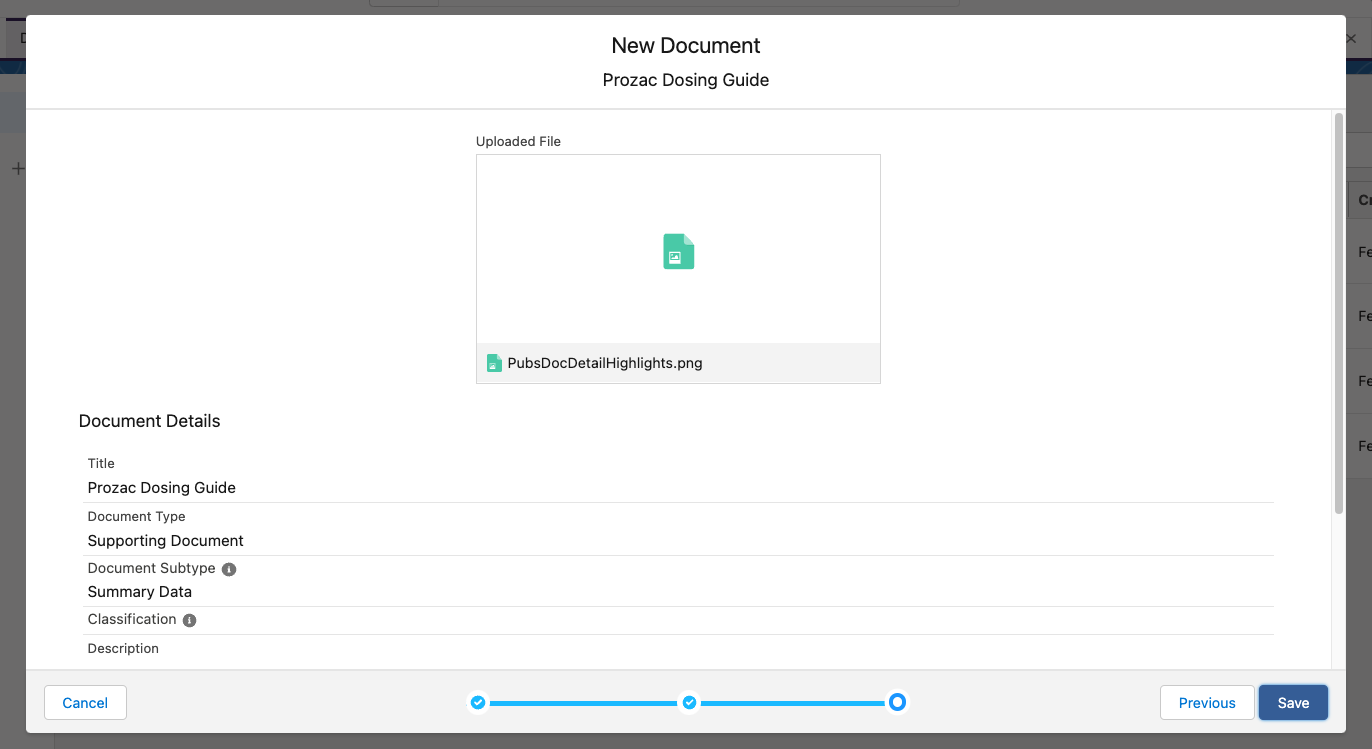
Task: Click the large green image file icon
Action: tap(678, 252)
